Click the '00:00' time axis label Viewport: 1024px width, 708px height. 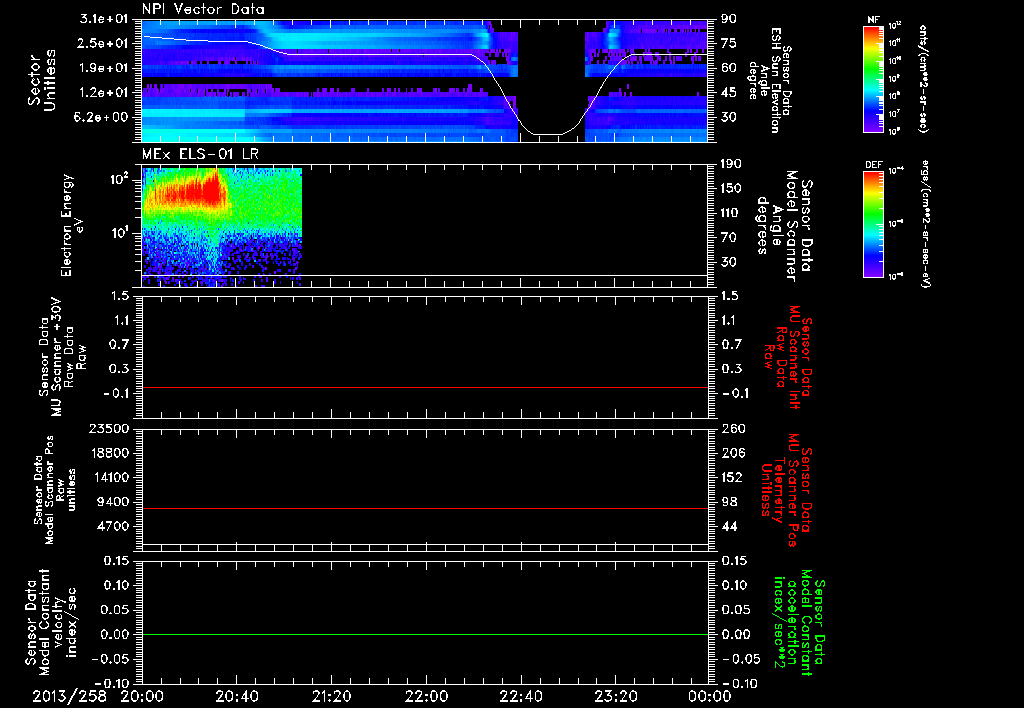point(710,696)
